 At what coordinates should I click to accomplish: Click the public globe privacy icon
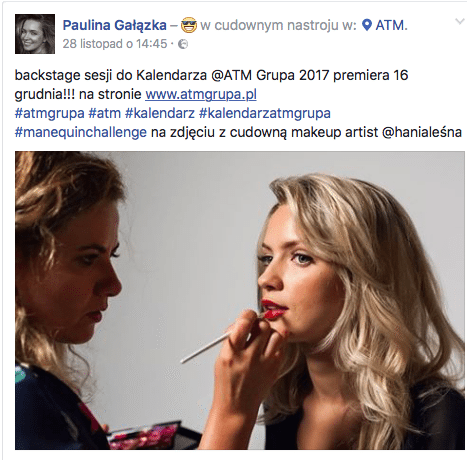coord(183,44)
